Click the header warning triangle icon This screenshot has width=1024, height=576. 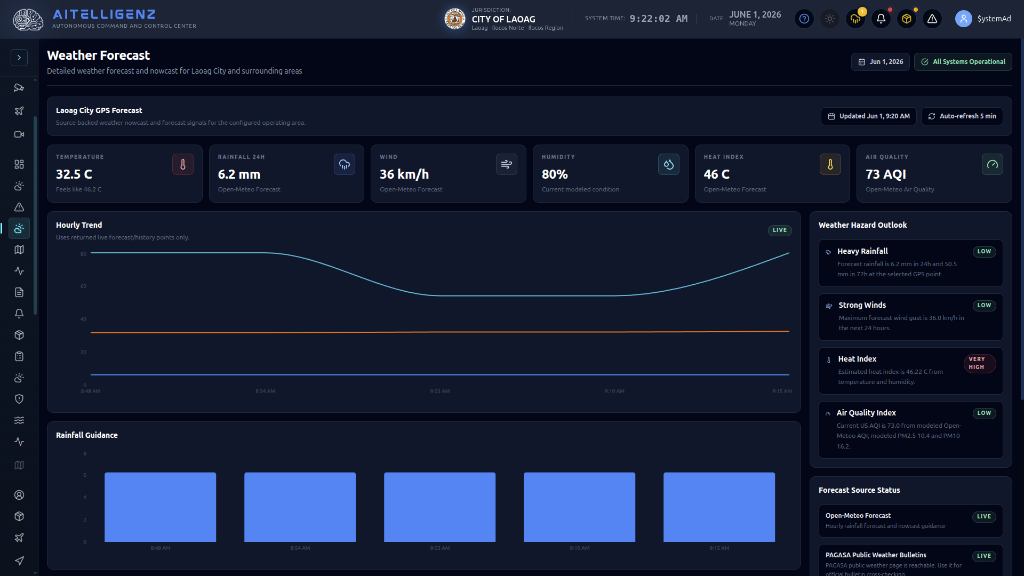coord(932,19)
